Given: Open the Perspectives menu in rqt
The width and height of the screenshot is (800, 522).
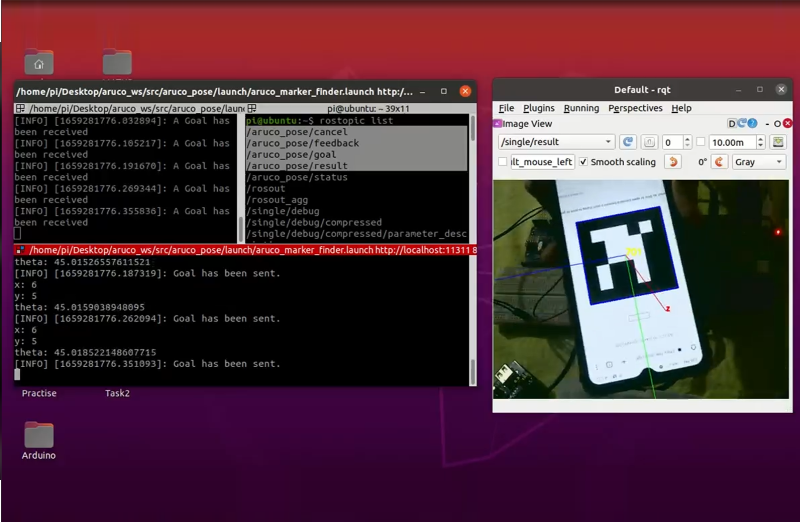Looking at the screenshot, I should pos(635,108).
